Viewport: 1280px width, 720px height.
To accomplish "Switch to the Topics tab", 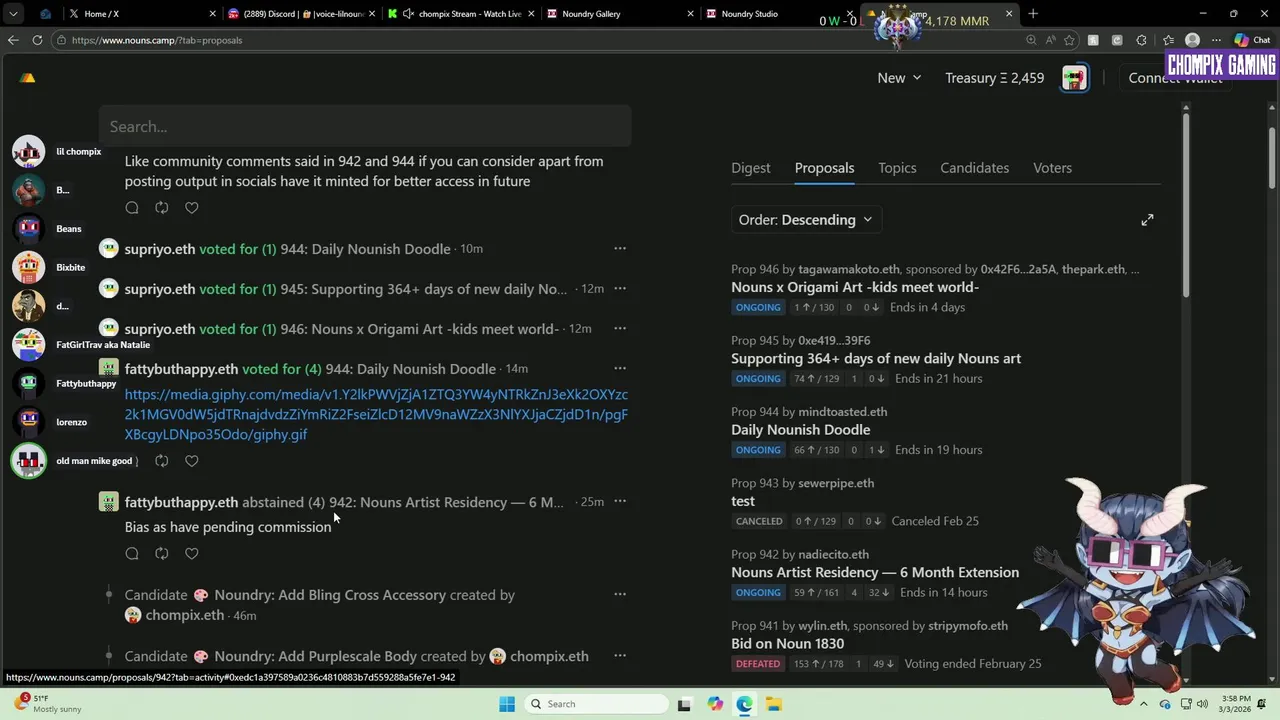I will pos(897,168).
